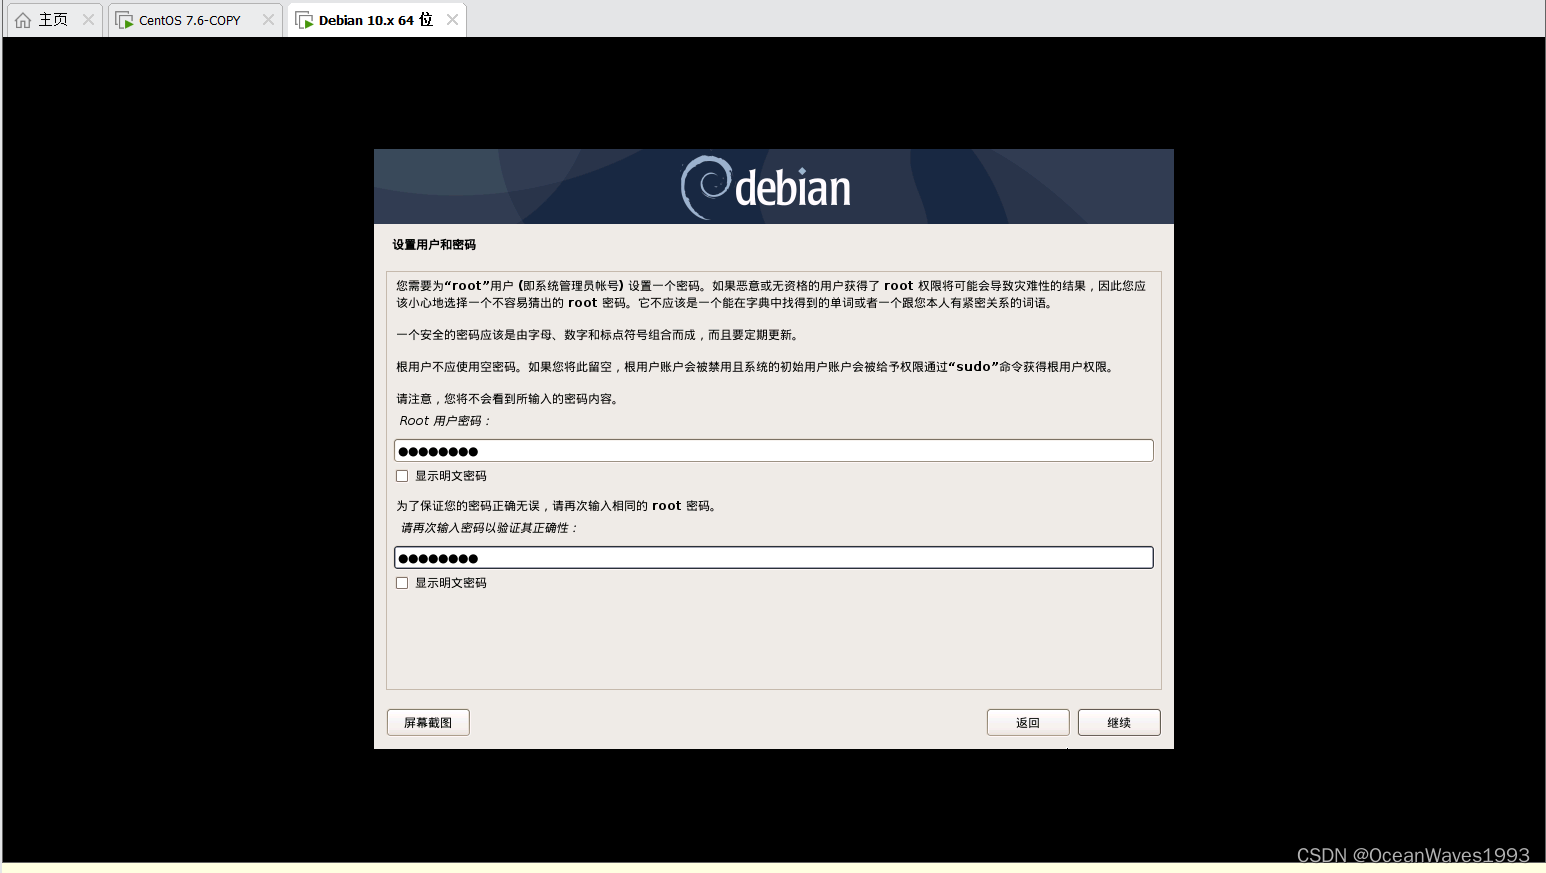
Task: Focus the password confirmation input field
Action: click(773, 558)
